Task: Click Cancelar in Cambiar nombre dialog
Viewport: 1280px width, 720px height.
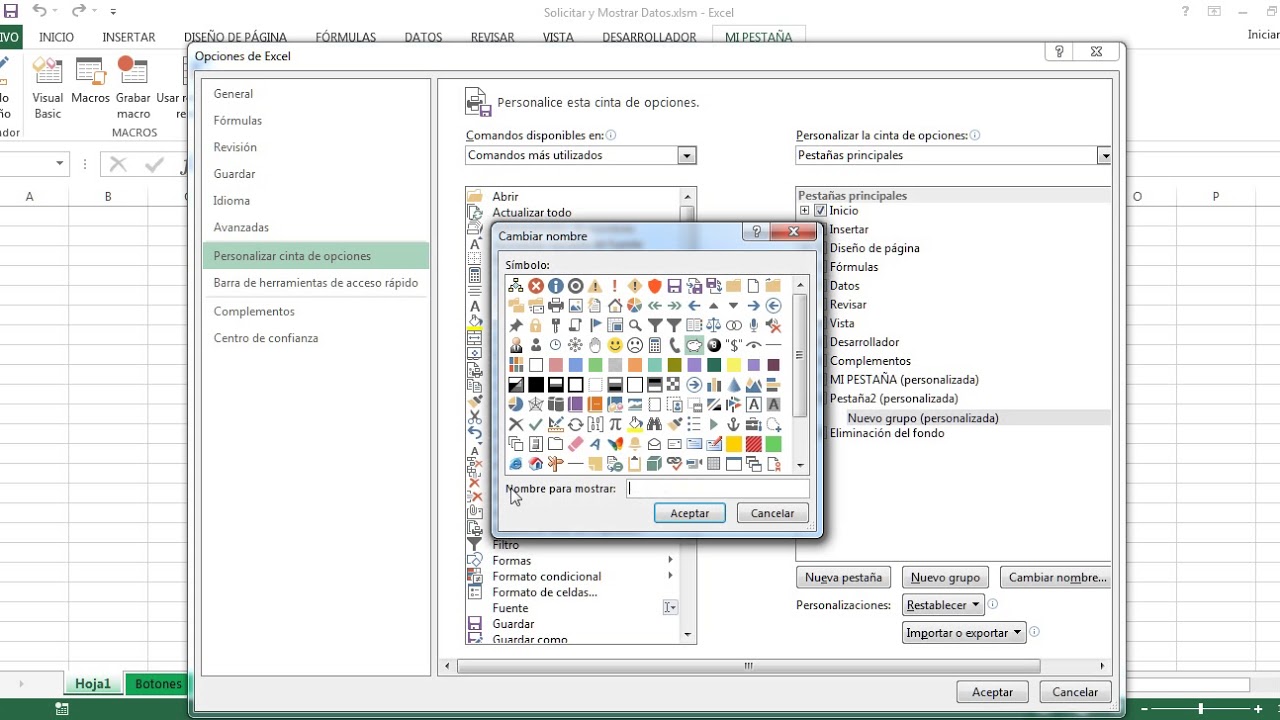Action: 772,513
